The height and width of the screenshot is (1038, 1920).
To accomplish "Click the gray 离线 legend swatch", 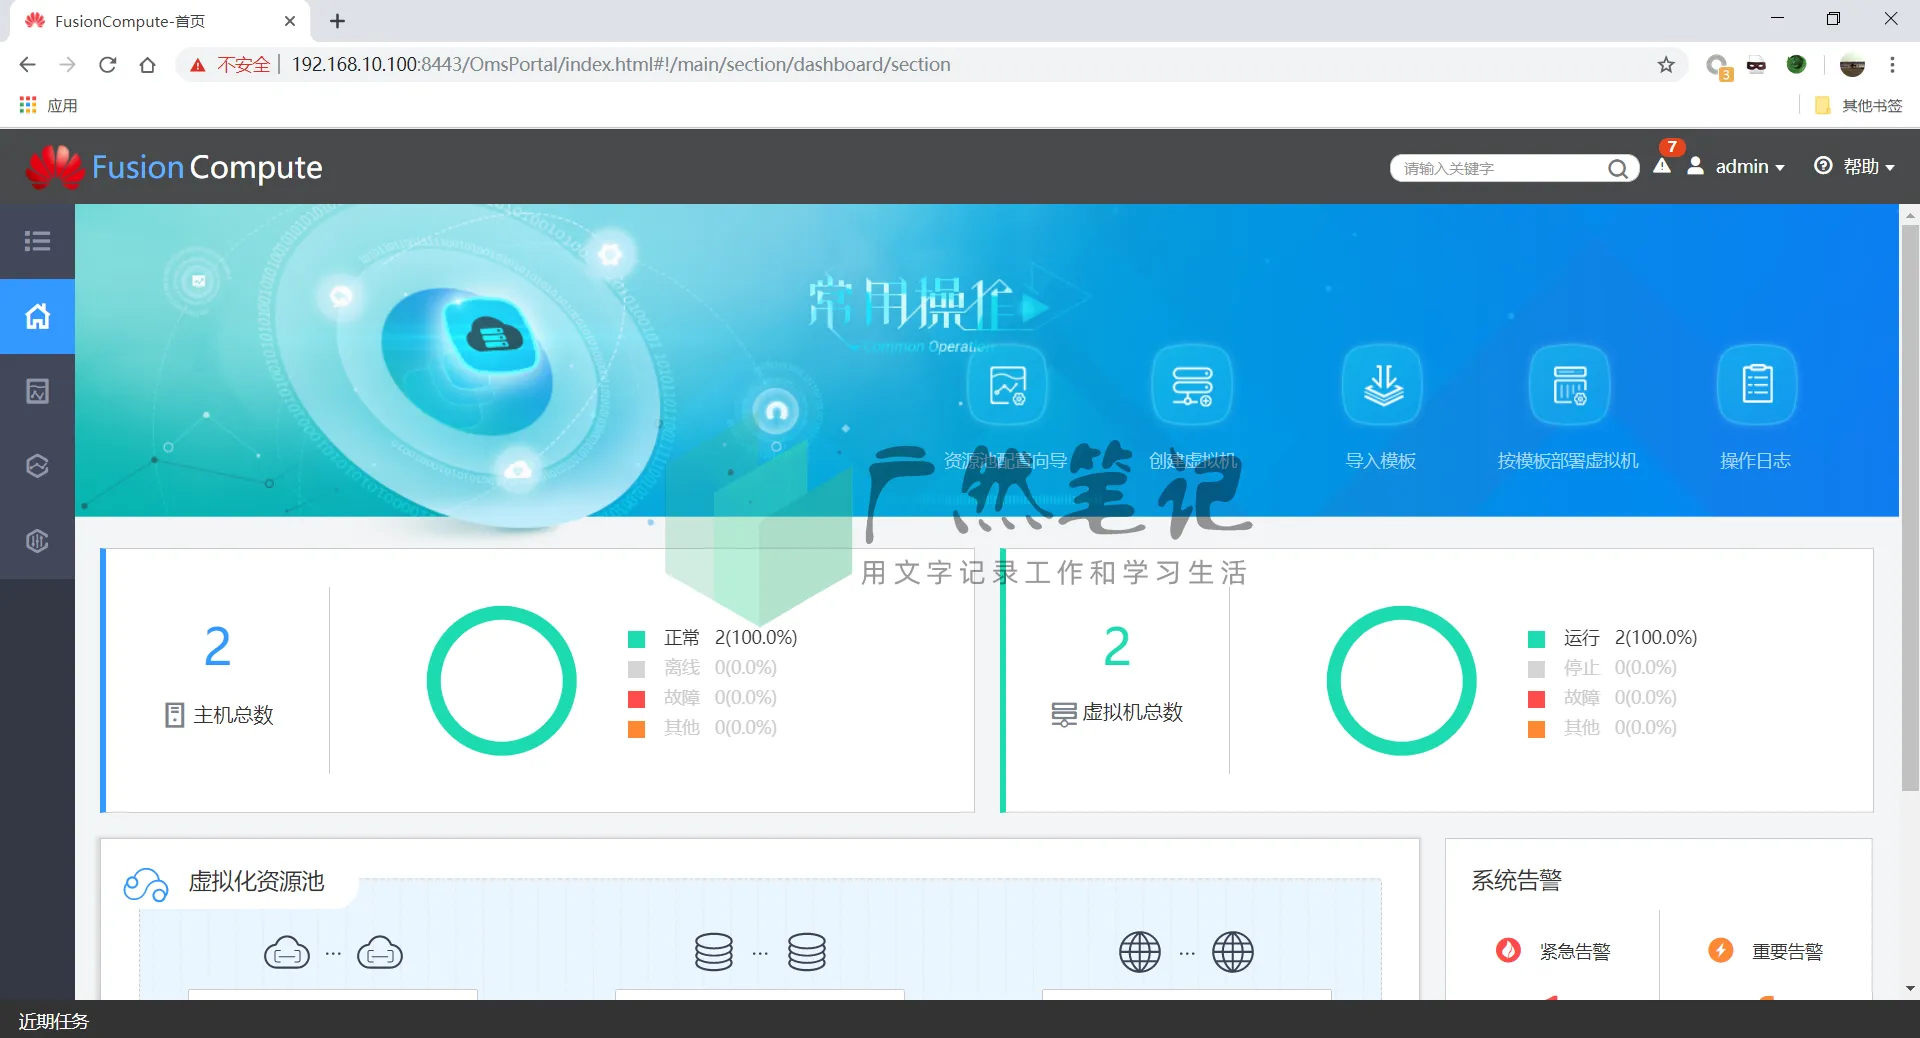I will tap(636, 669).
